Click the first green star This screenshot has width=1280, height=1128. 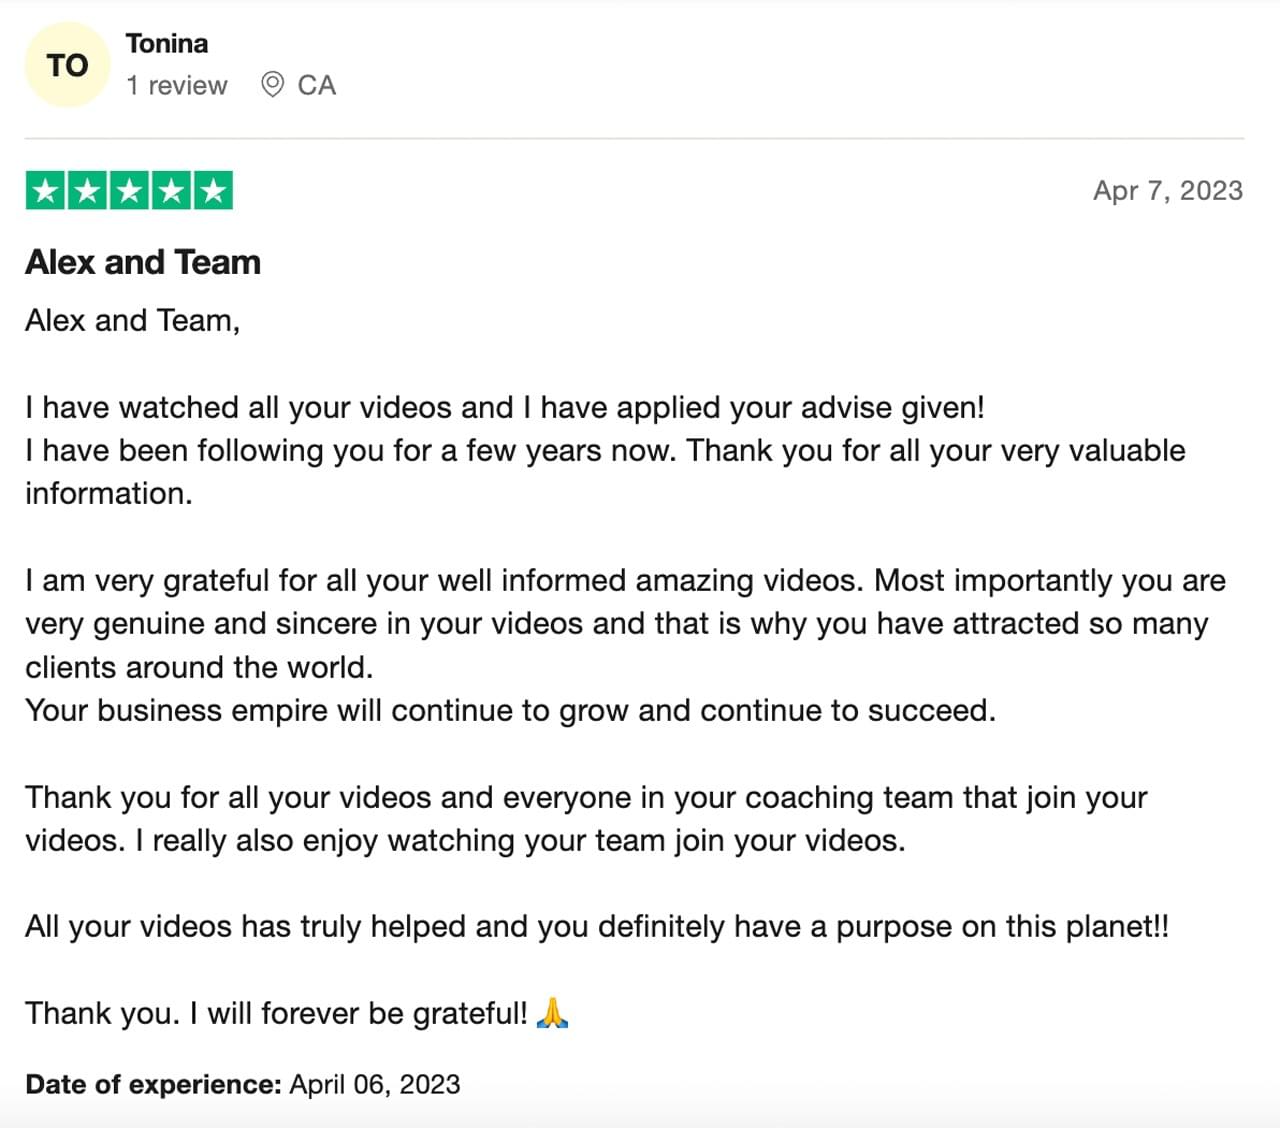(45, 190)
